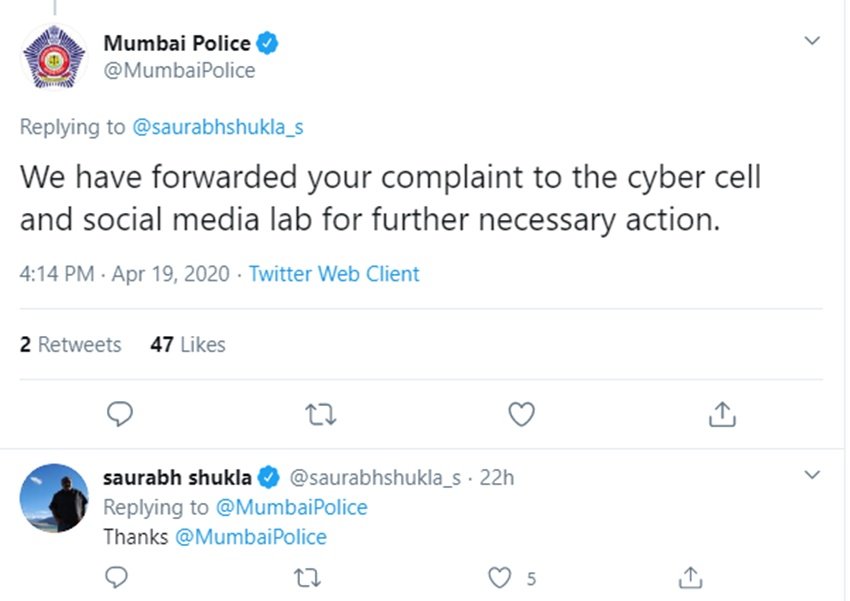View the 2 Retweets list
Screen dimensions: 850x601
pos(70,345)
